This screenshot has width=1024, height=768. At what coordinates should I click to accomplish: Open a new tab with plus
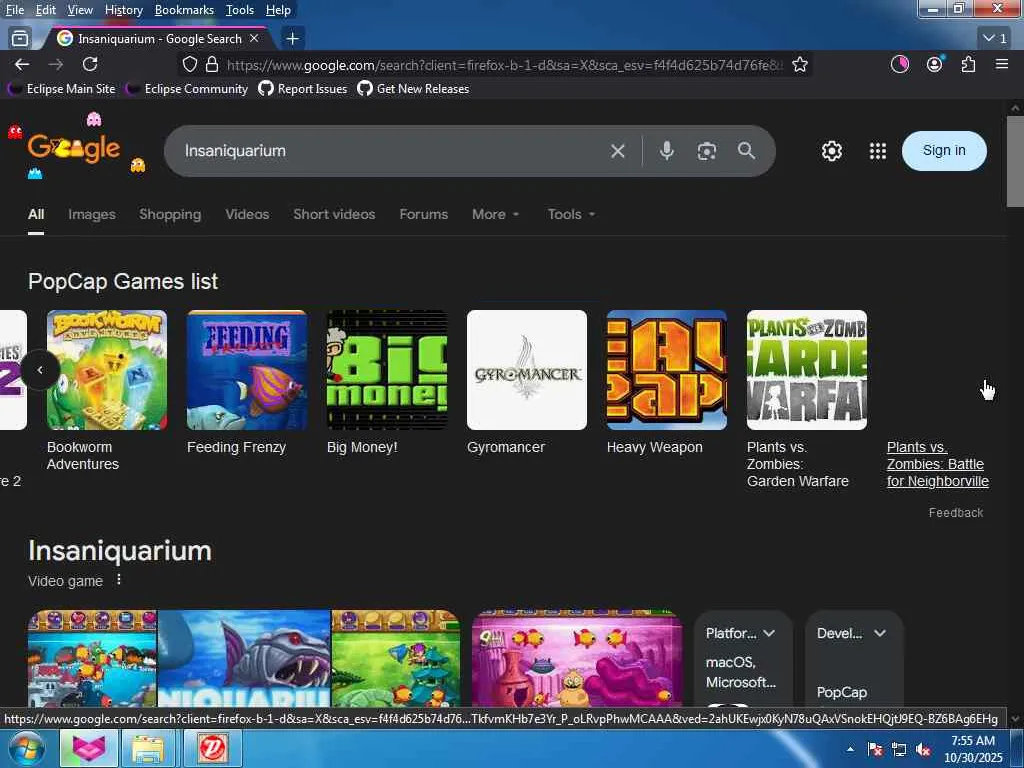[293, 39]
